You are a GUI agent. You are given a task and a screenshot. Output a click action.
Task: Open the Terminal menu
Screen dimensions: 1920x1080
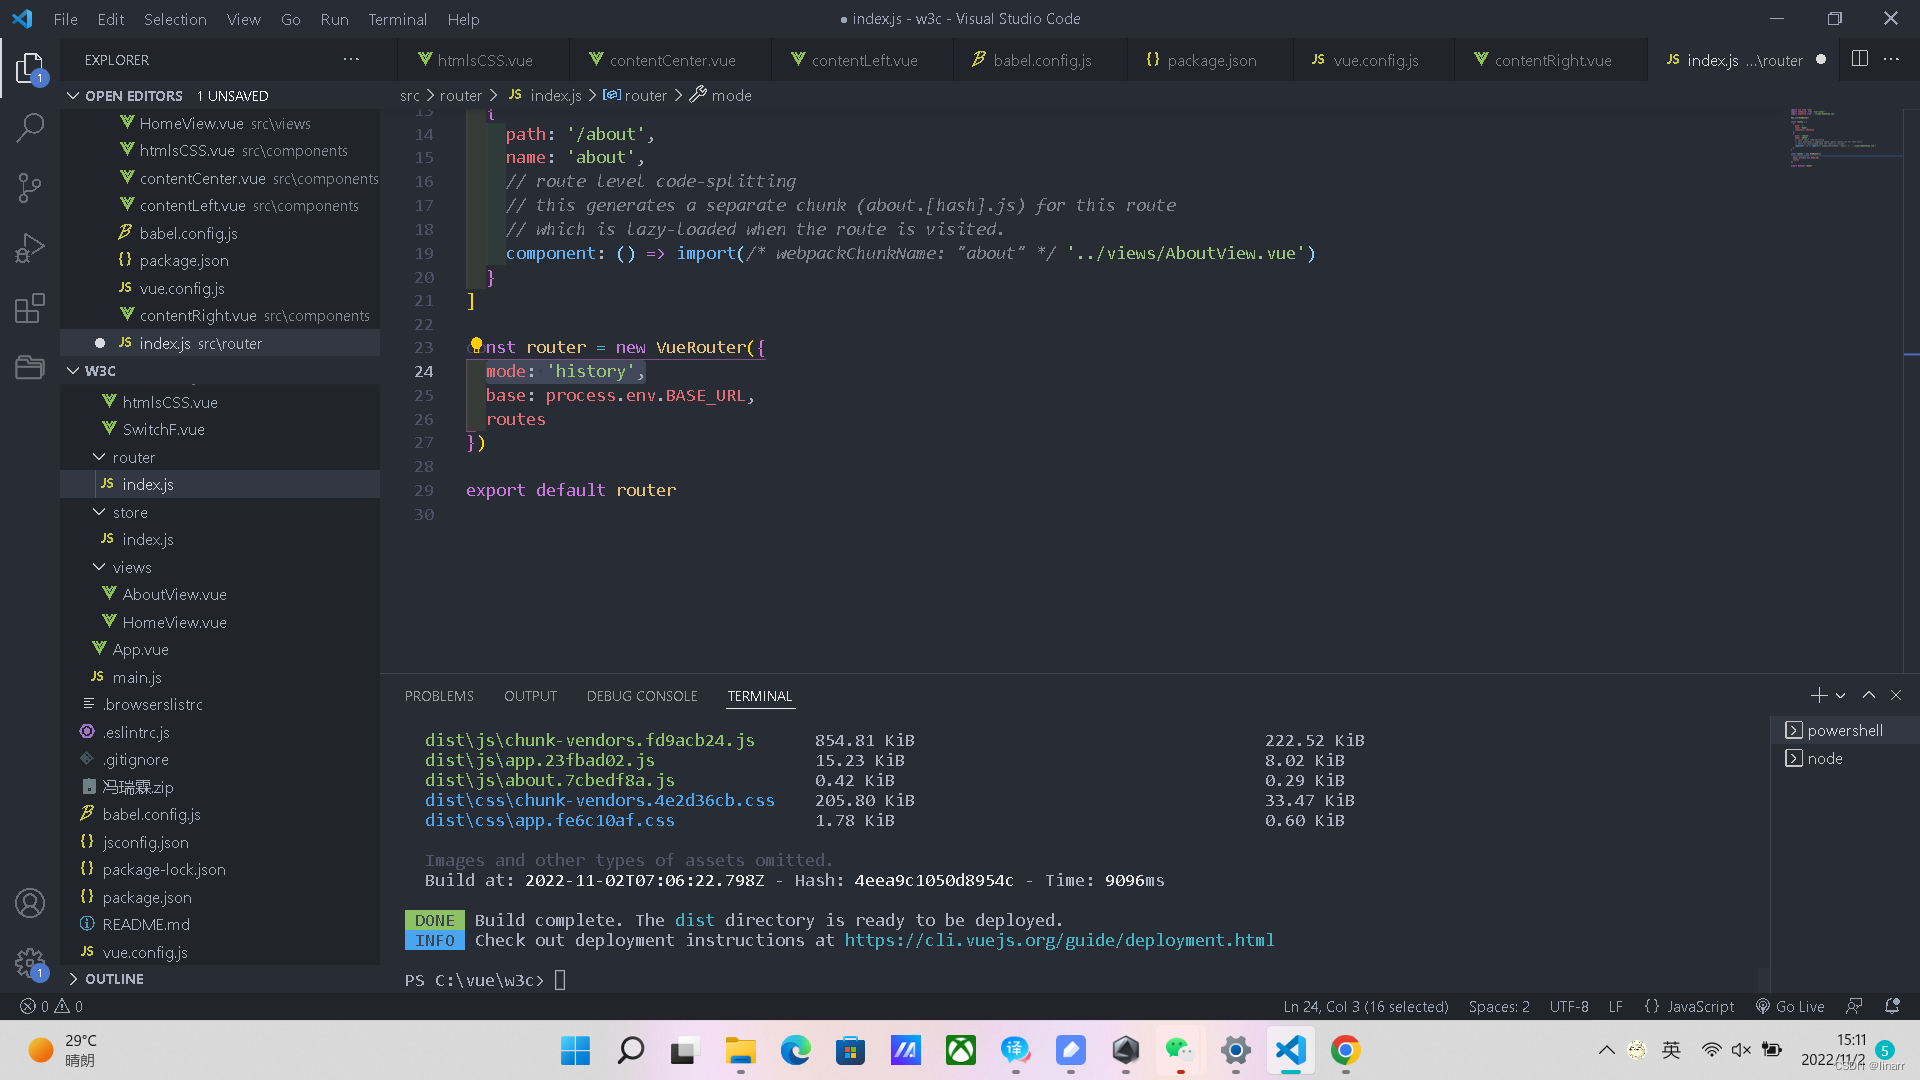[x=397, y=19]
